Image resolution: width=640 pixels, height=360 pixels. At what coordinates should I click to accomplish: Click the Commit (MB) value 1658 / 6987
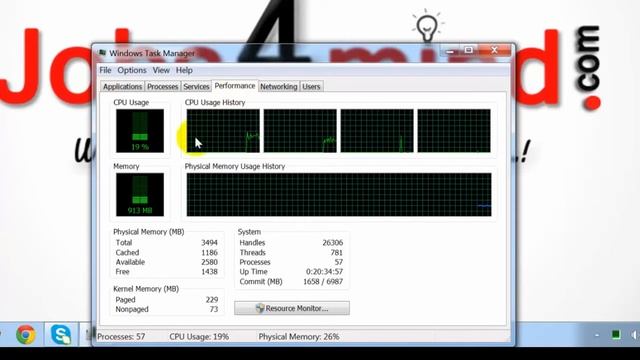click(323, 282)
